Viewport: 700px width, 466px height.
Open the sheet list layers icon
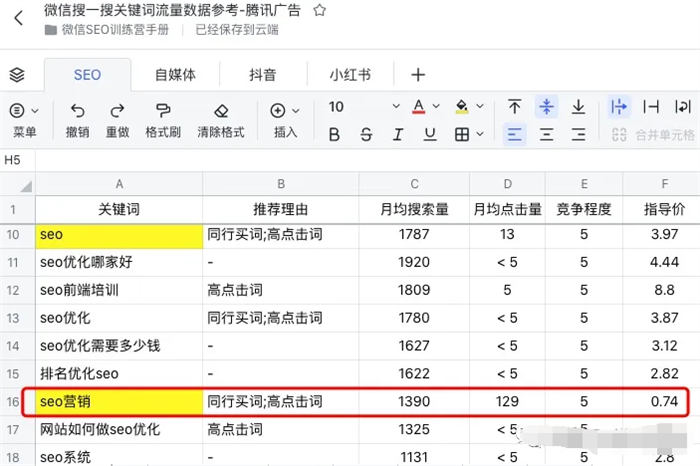[x=16, y=75]
